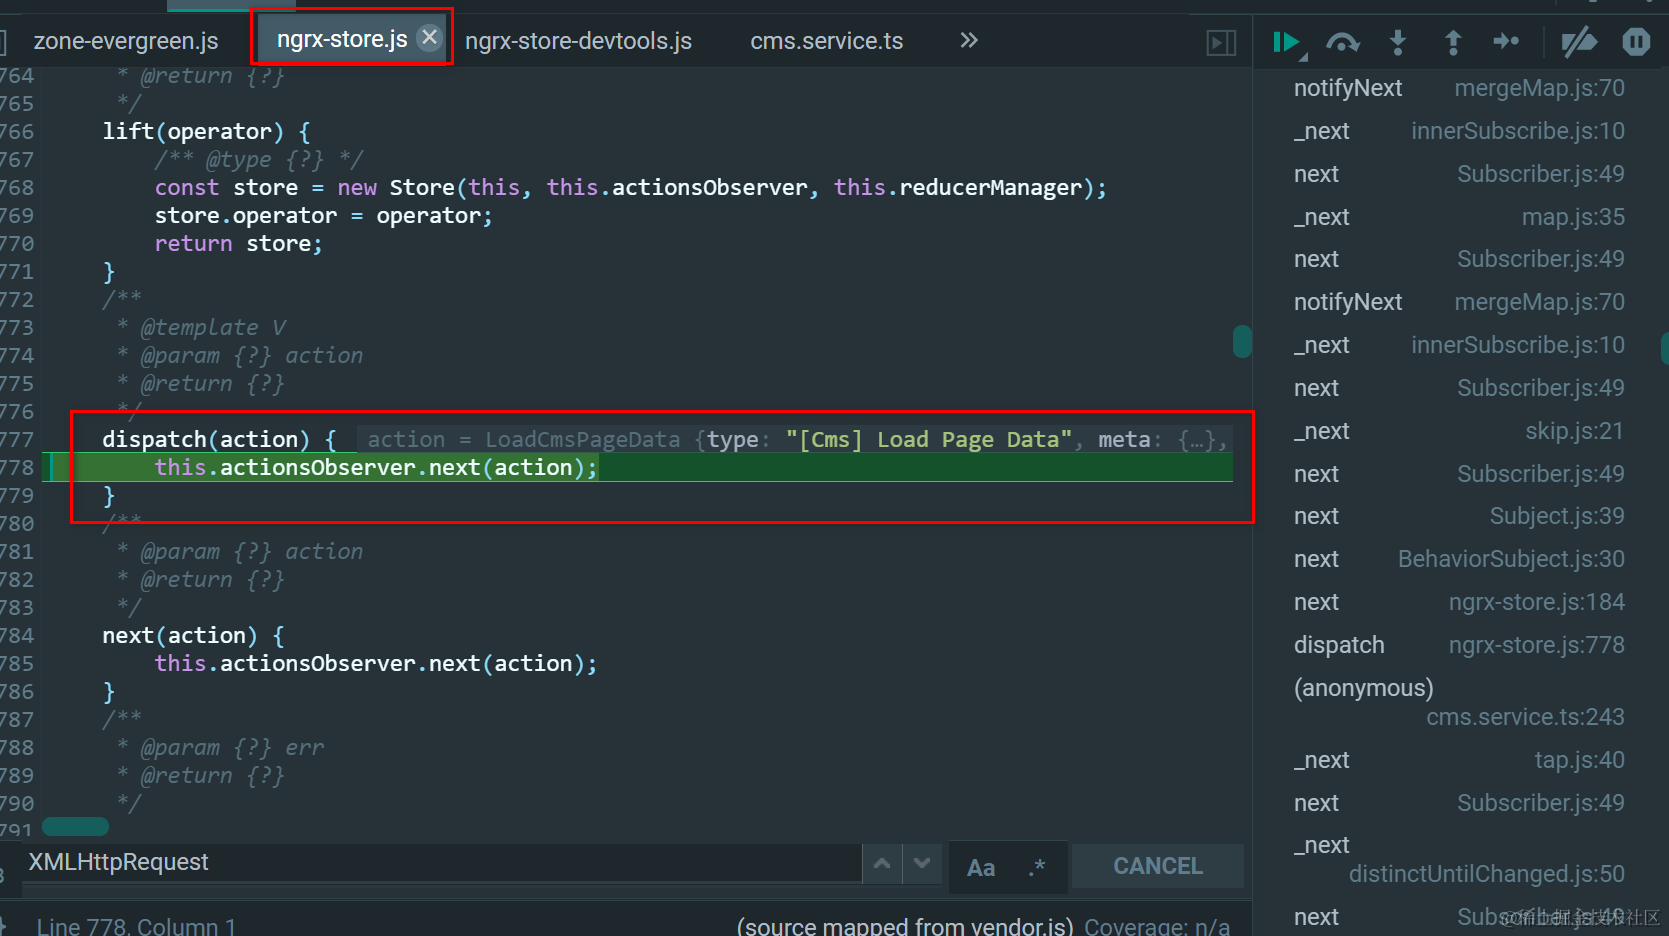Select call frame _next tap.js:40
This screenshot has width=1669, height=936.
pos(1459,760)
